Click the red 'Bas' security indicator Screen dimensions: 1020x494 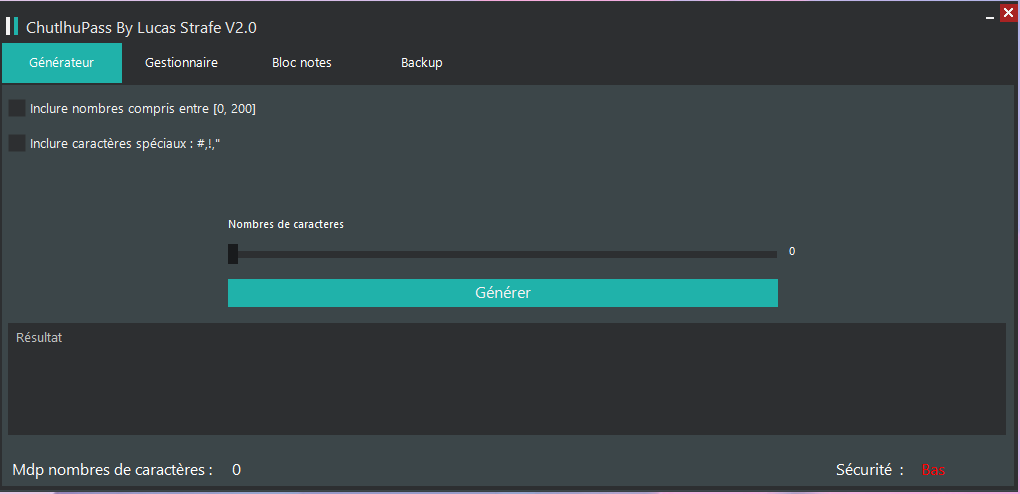pos(933,470)
